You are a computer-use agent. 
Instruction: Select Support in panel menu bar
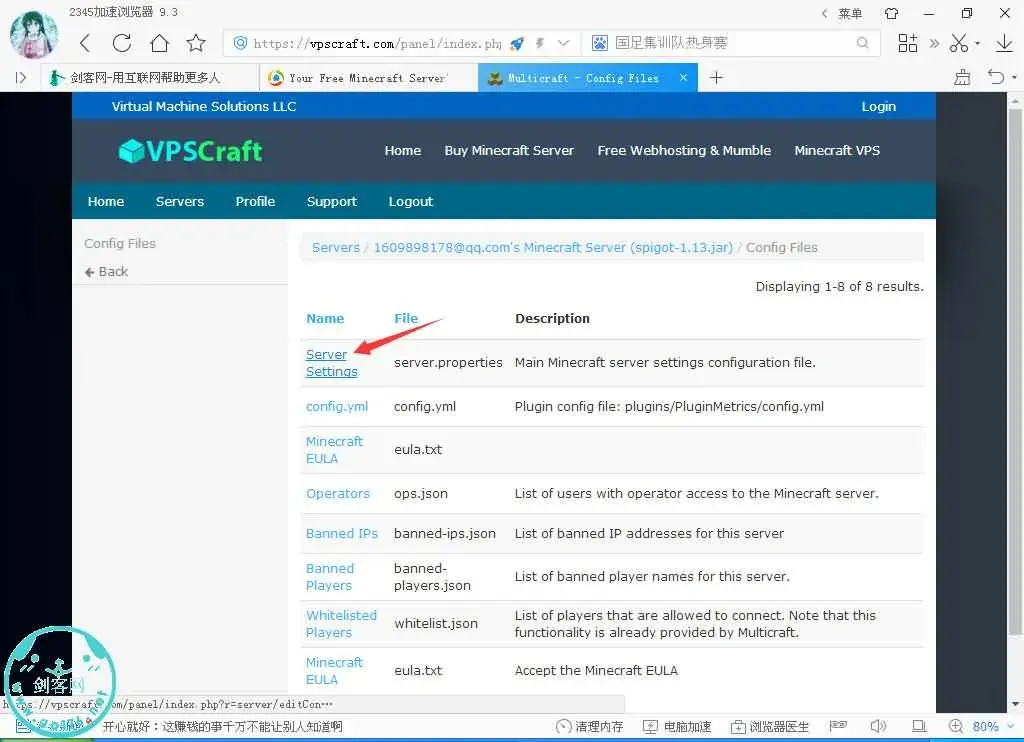pyautogui.click(x=332, y=201)
